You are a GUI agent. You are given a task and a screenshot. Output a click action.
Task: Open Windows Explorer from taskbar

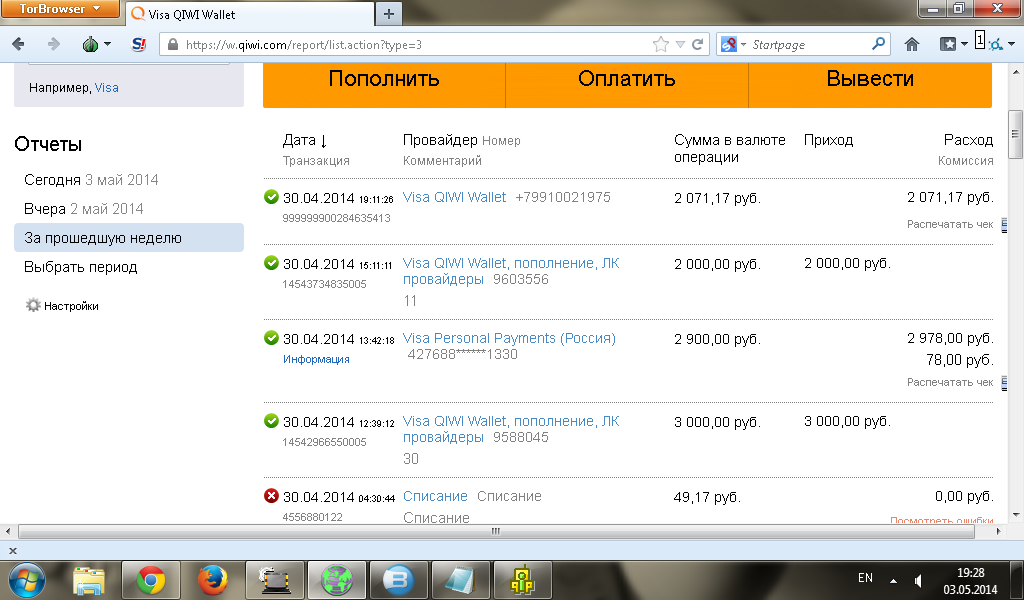pyautogui.click(x=89, y=580)
